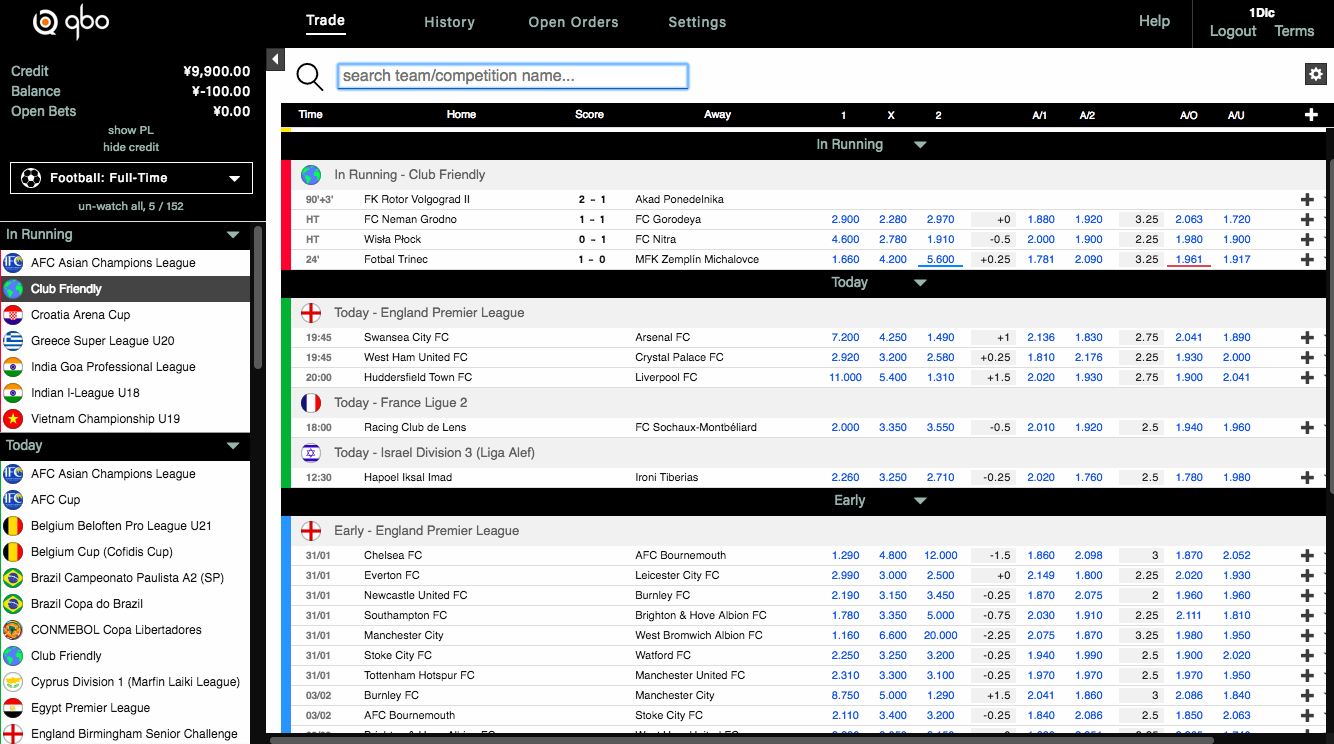Click the FC Sochaux-Montbéliard team name

coord(696,427)
